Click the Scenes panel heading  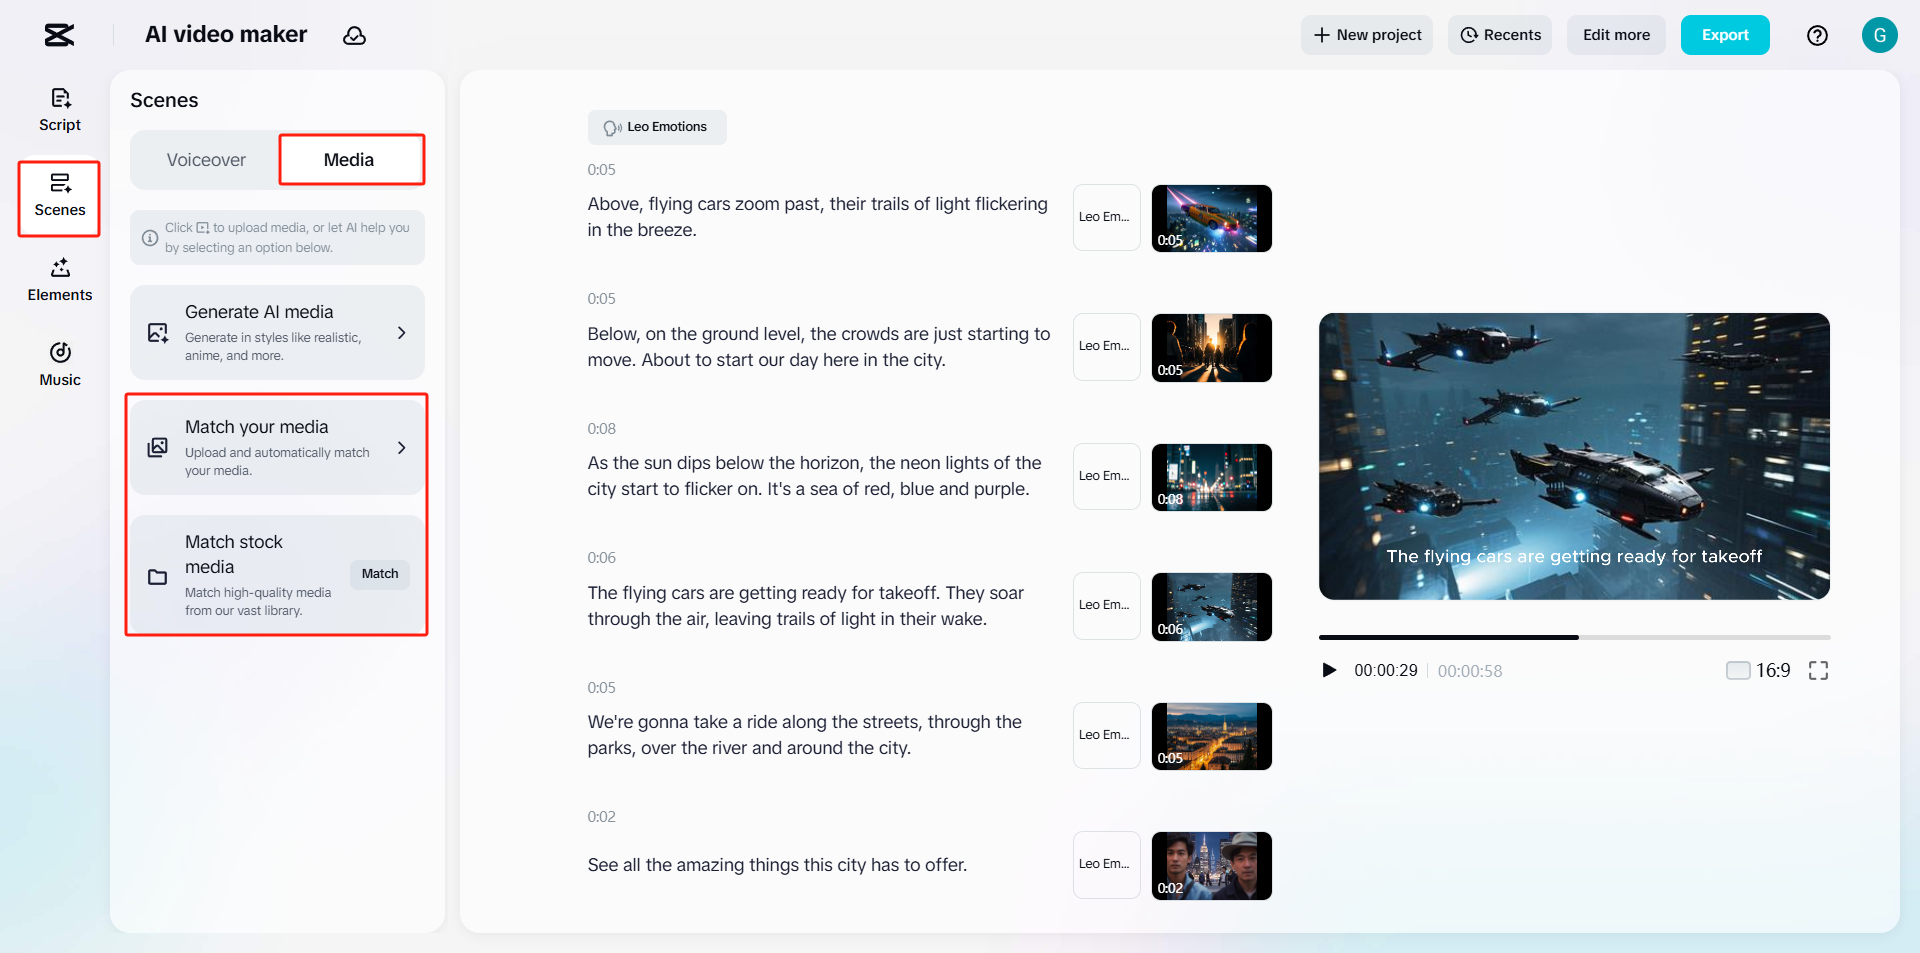pos(164,100)
